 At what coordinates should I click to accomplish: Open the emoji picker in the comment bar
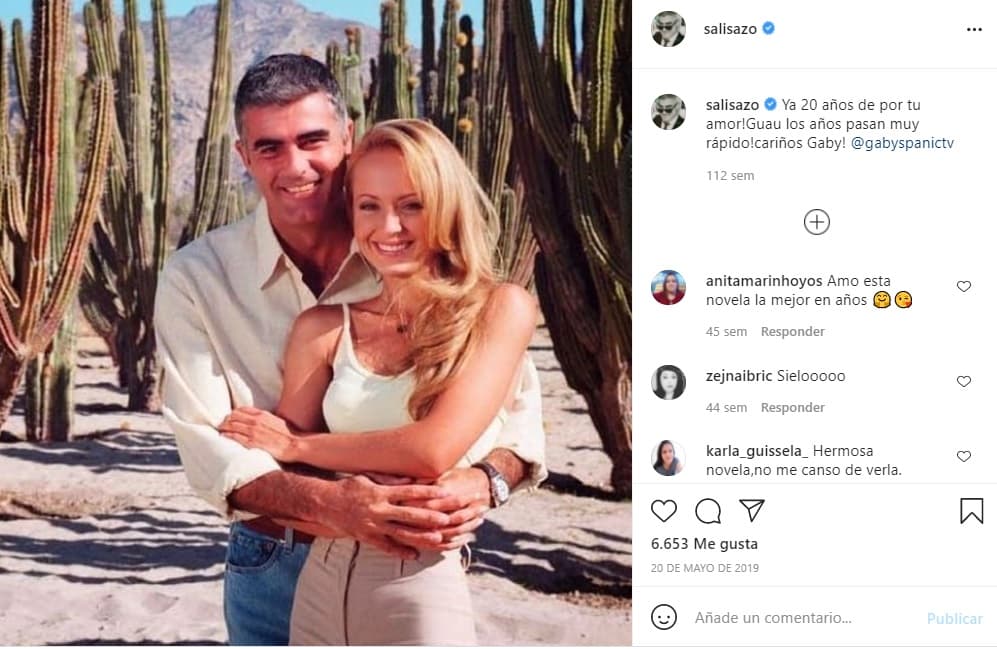(666, 618)
